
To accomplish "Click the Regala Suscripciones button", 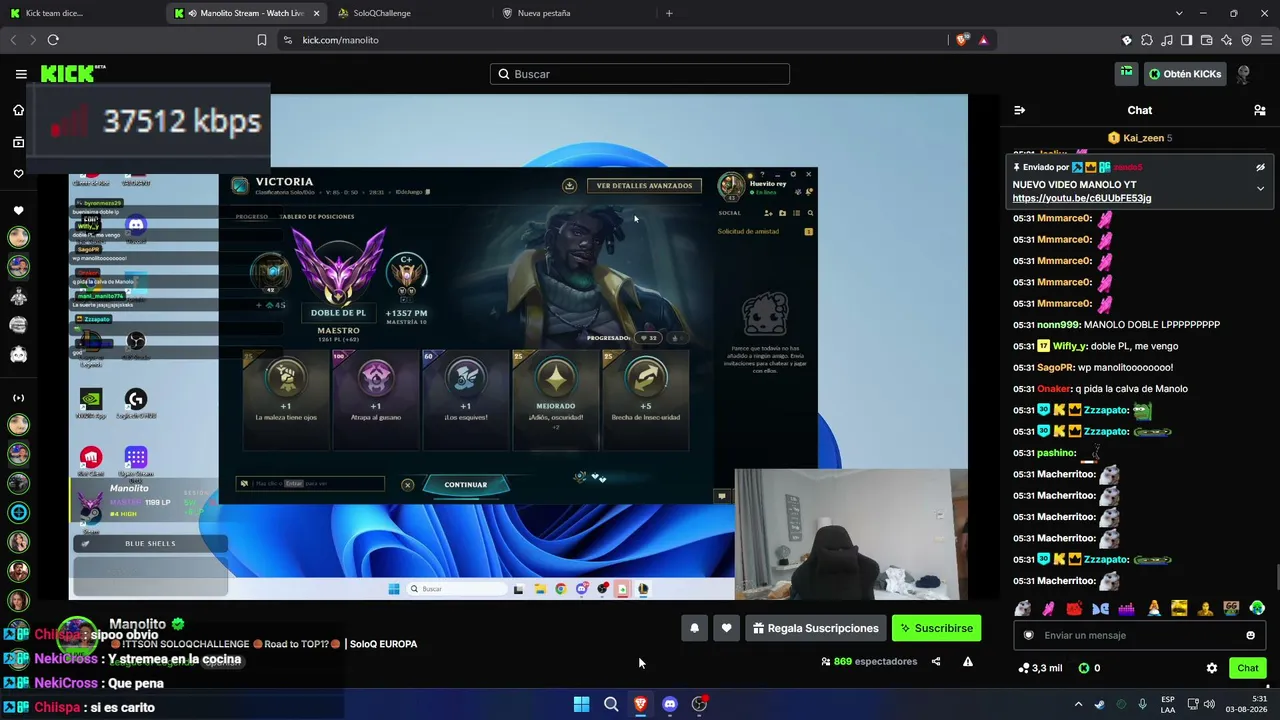I will (x=816, y=628).
